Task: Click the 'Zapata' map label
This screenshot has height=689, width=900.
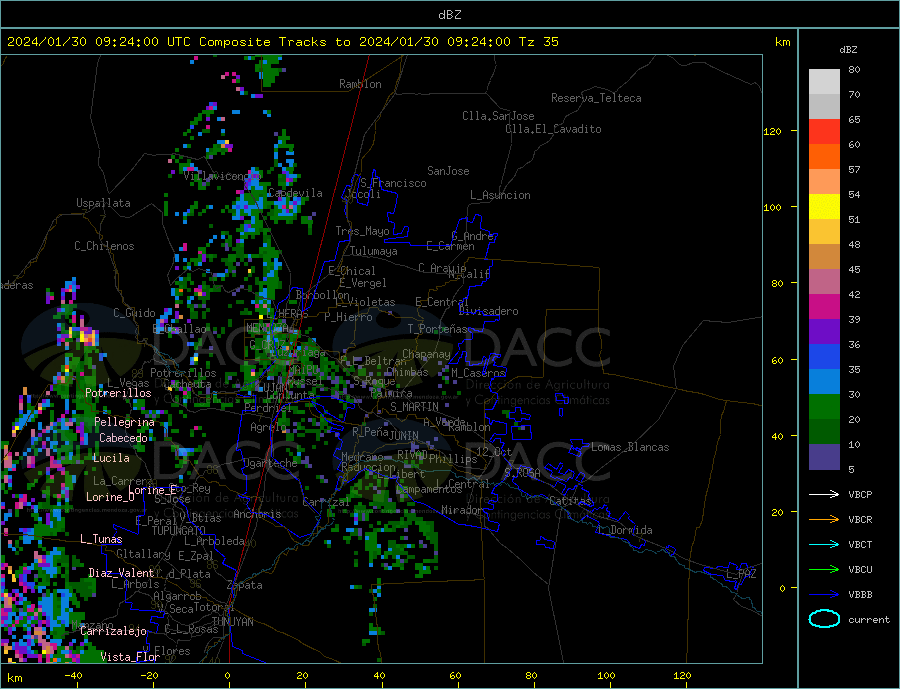Action: [245, 586]
